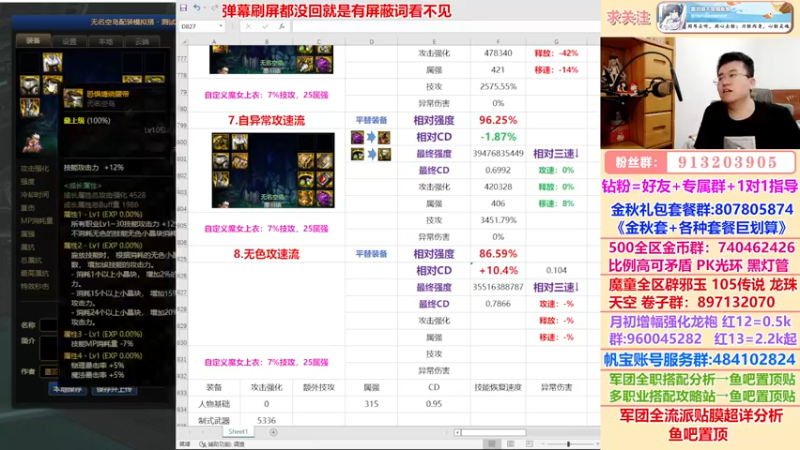Click the Page Layout view icon

click(x=511, y=444)
